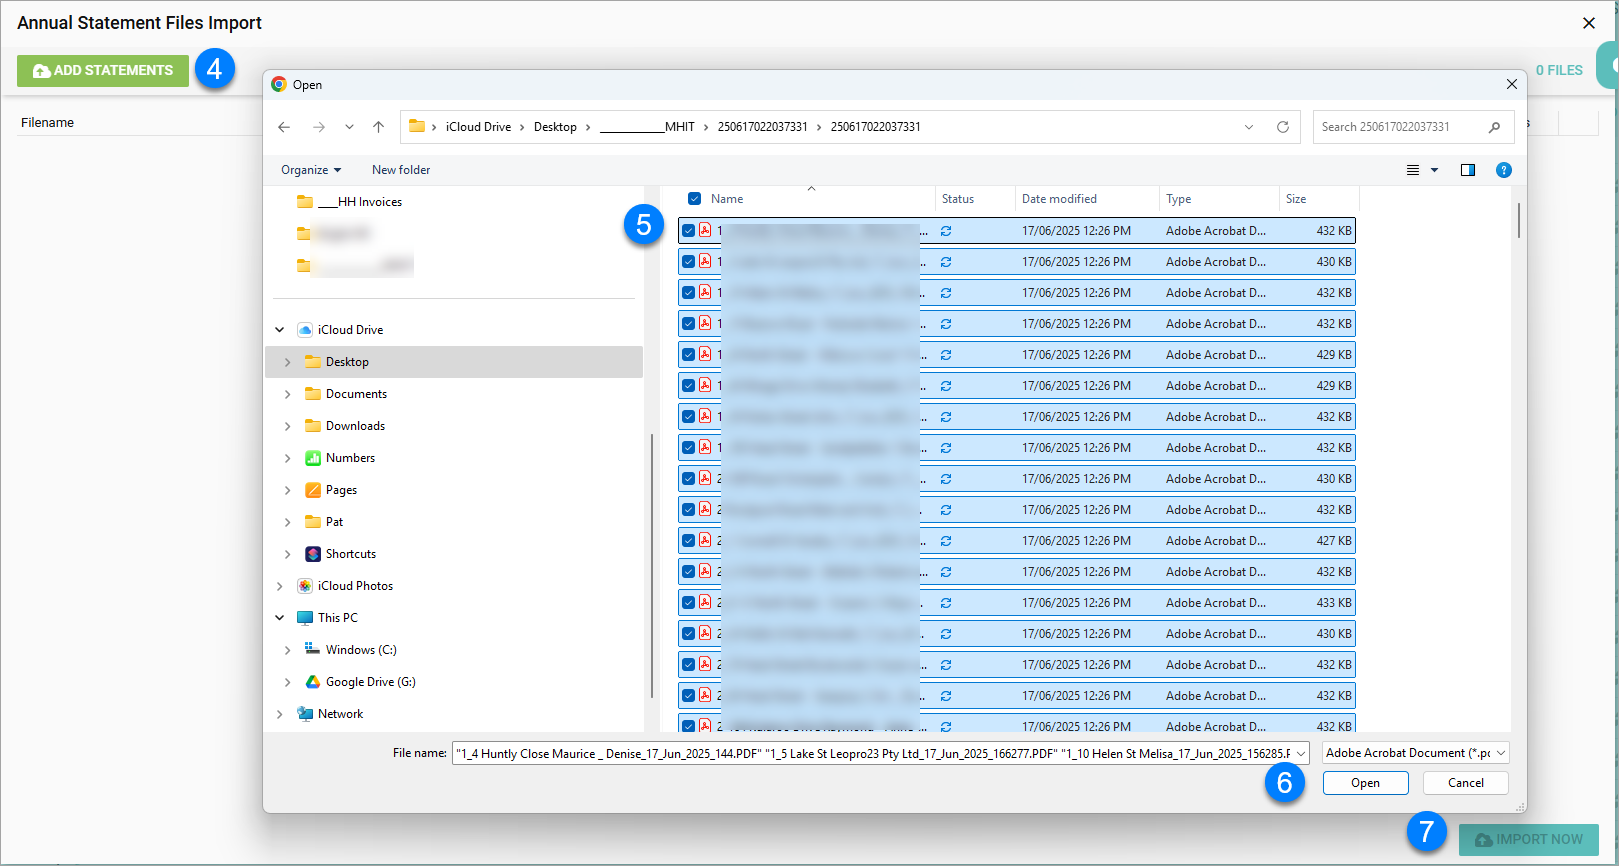The width and height of the screenshot is (1619, 866).
Task: Uncheck the 429 KB file's checkbox
Action: 688,355
